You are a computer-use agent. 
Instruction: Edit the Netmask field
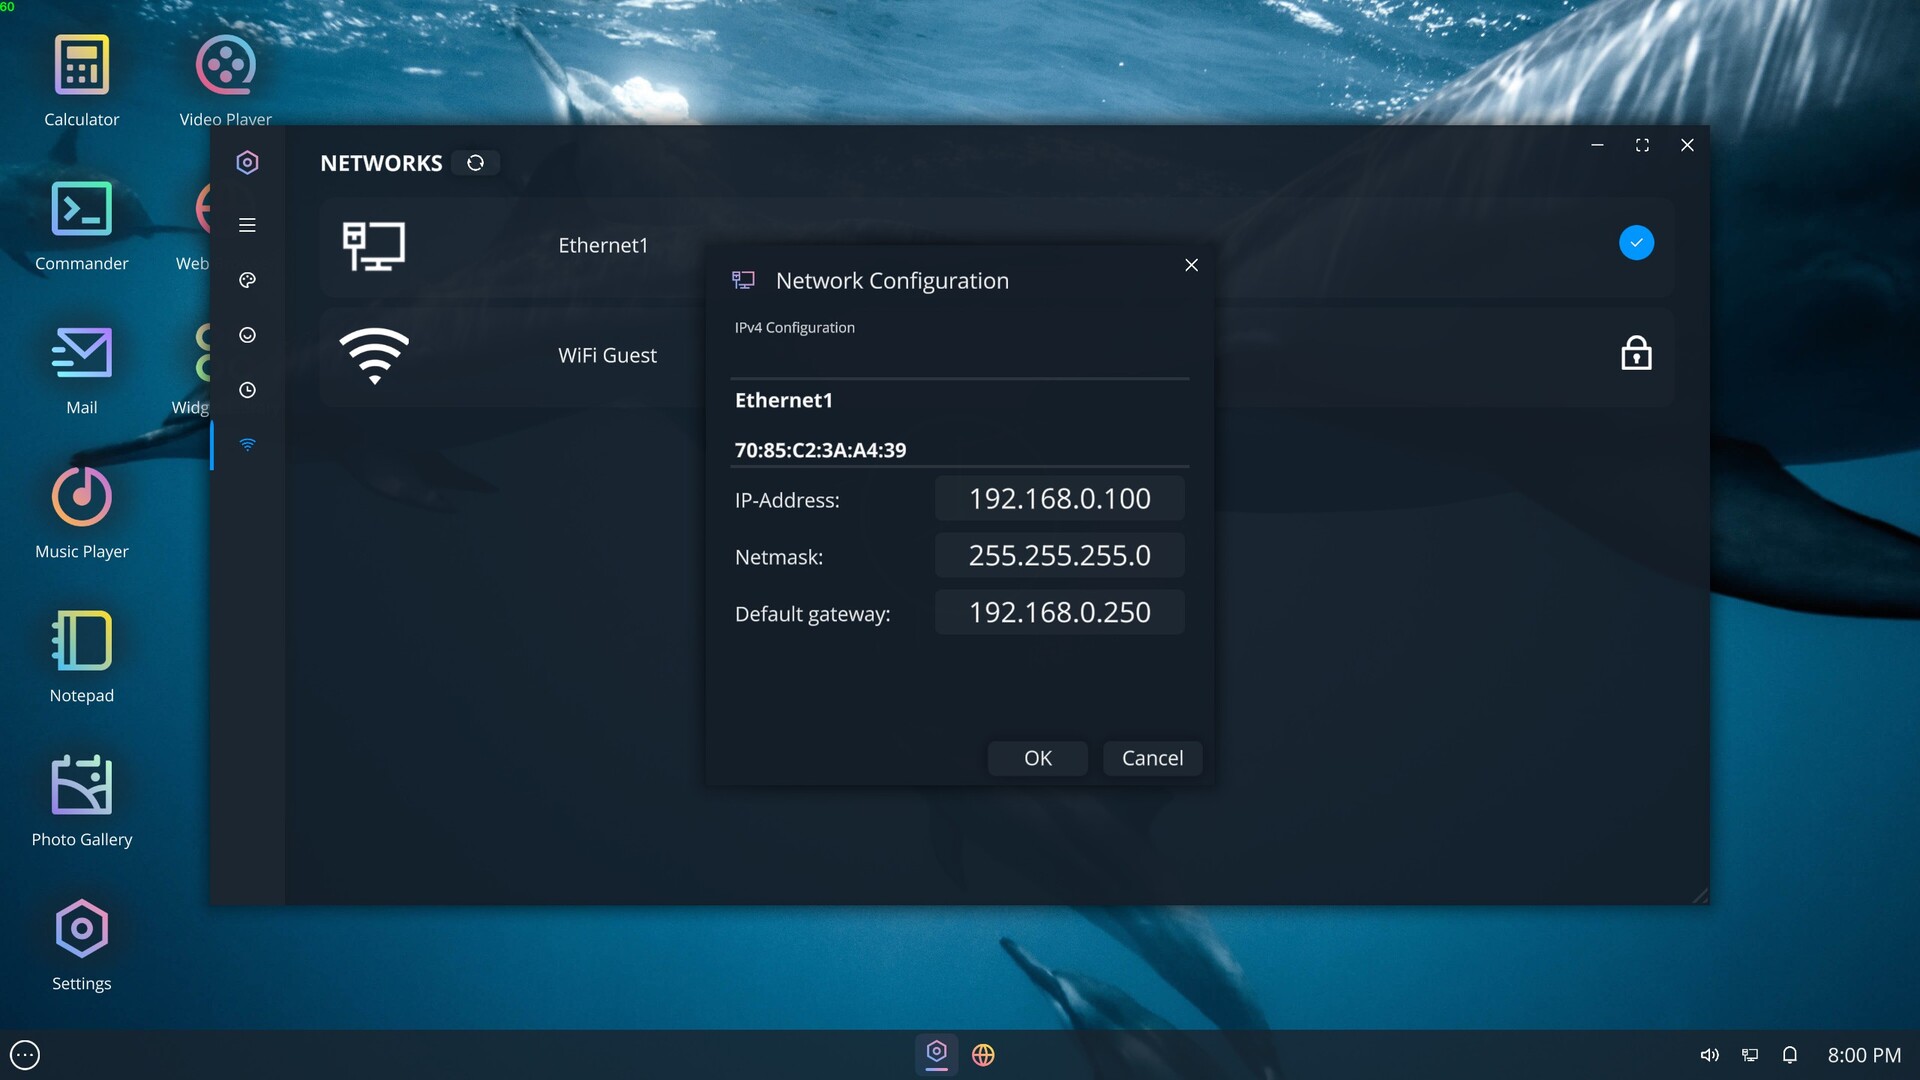coord(1059,556)
